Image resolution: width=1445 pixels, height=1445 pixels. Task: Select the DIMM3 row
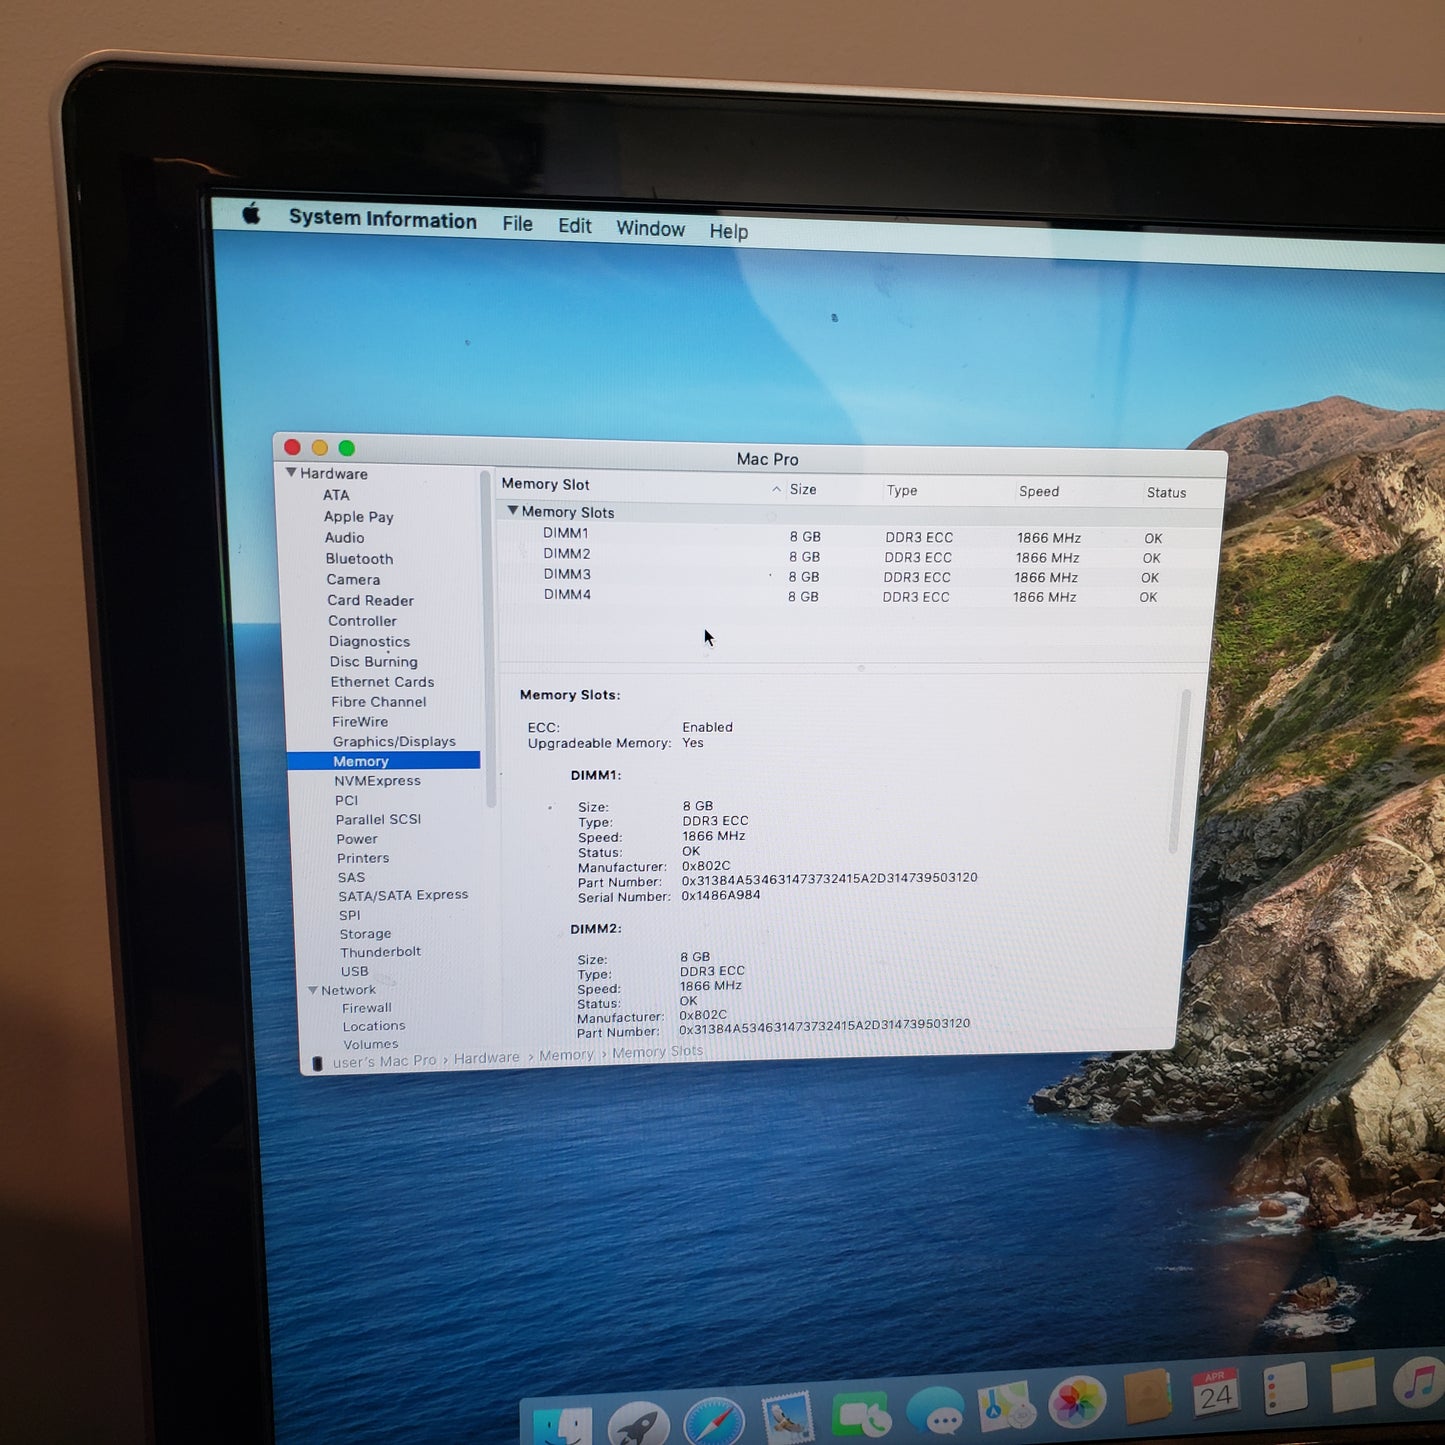858,575
